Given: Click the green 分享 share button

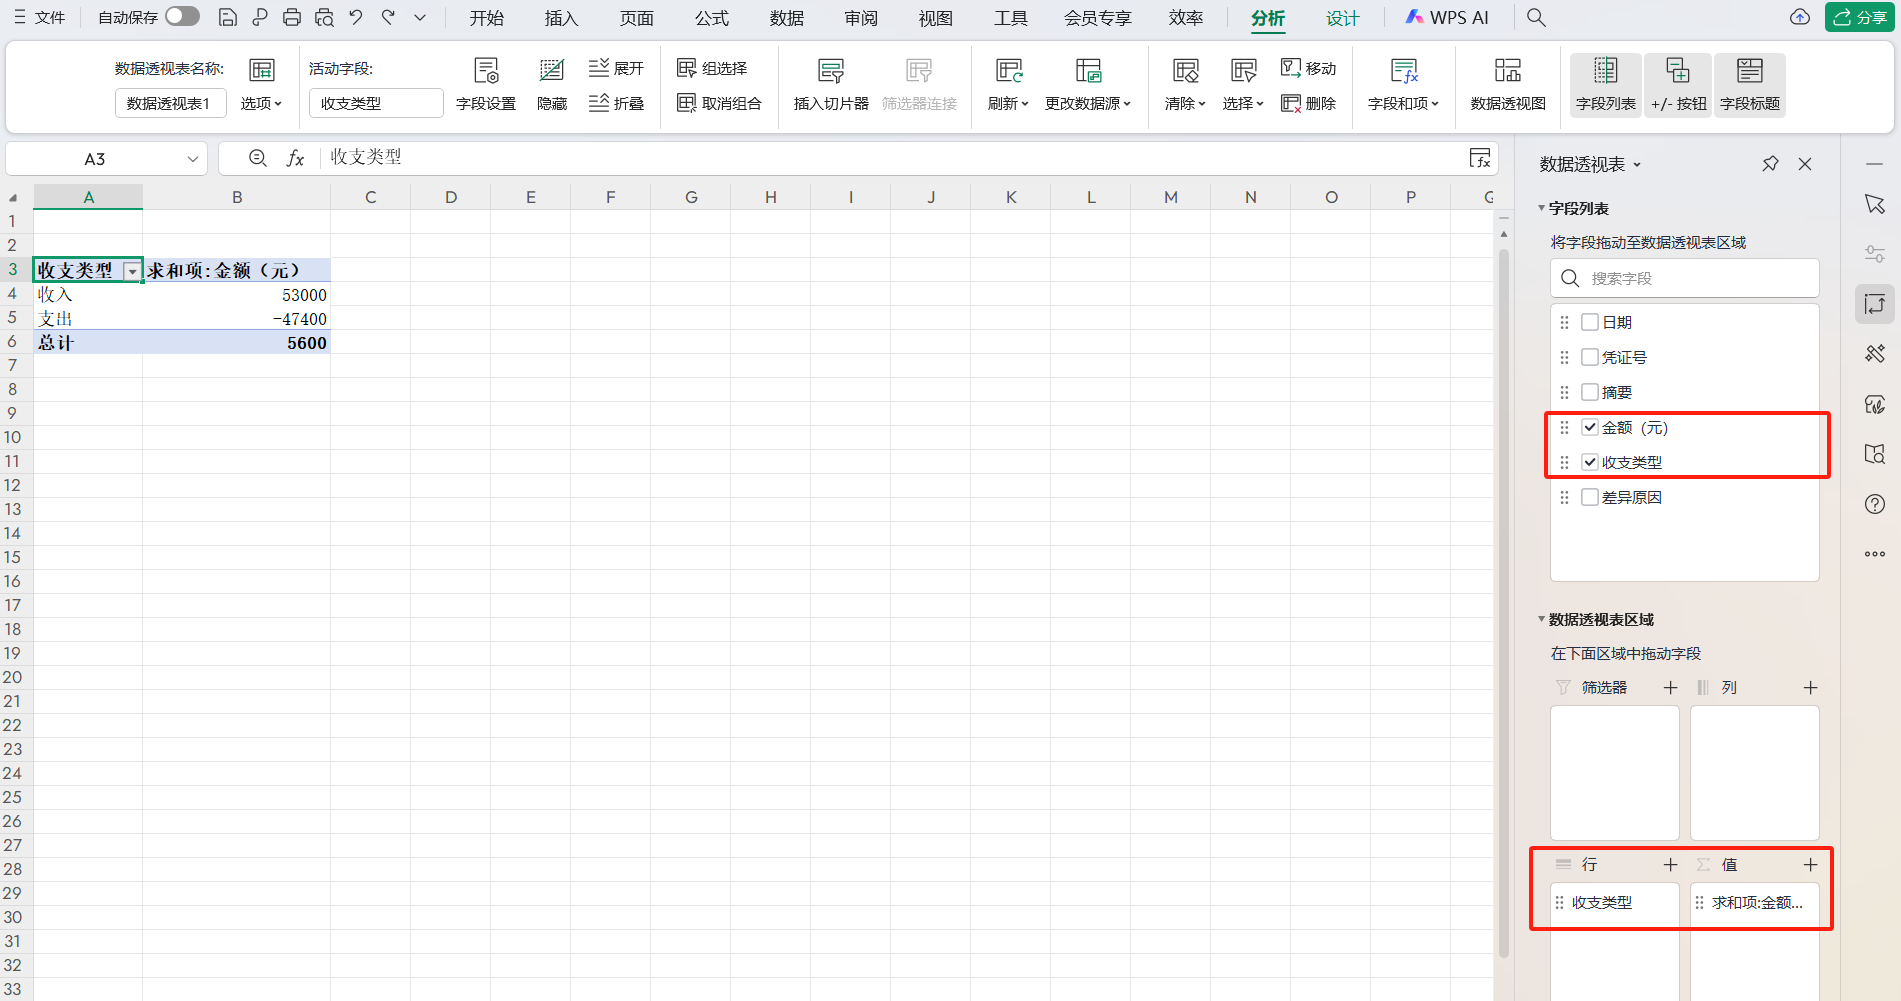Looking at the screenshot, I should [x=1859, y=17].
